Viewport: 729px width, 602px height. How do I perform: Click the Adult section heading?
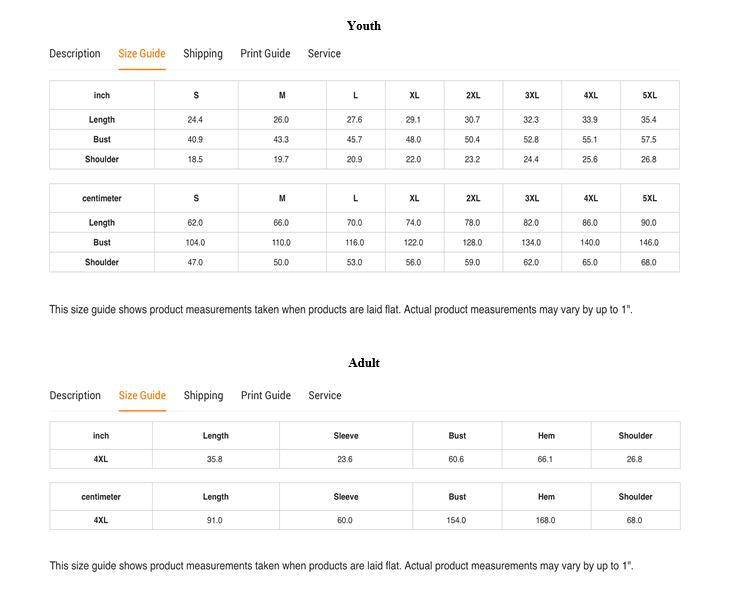(364, 363)
